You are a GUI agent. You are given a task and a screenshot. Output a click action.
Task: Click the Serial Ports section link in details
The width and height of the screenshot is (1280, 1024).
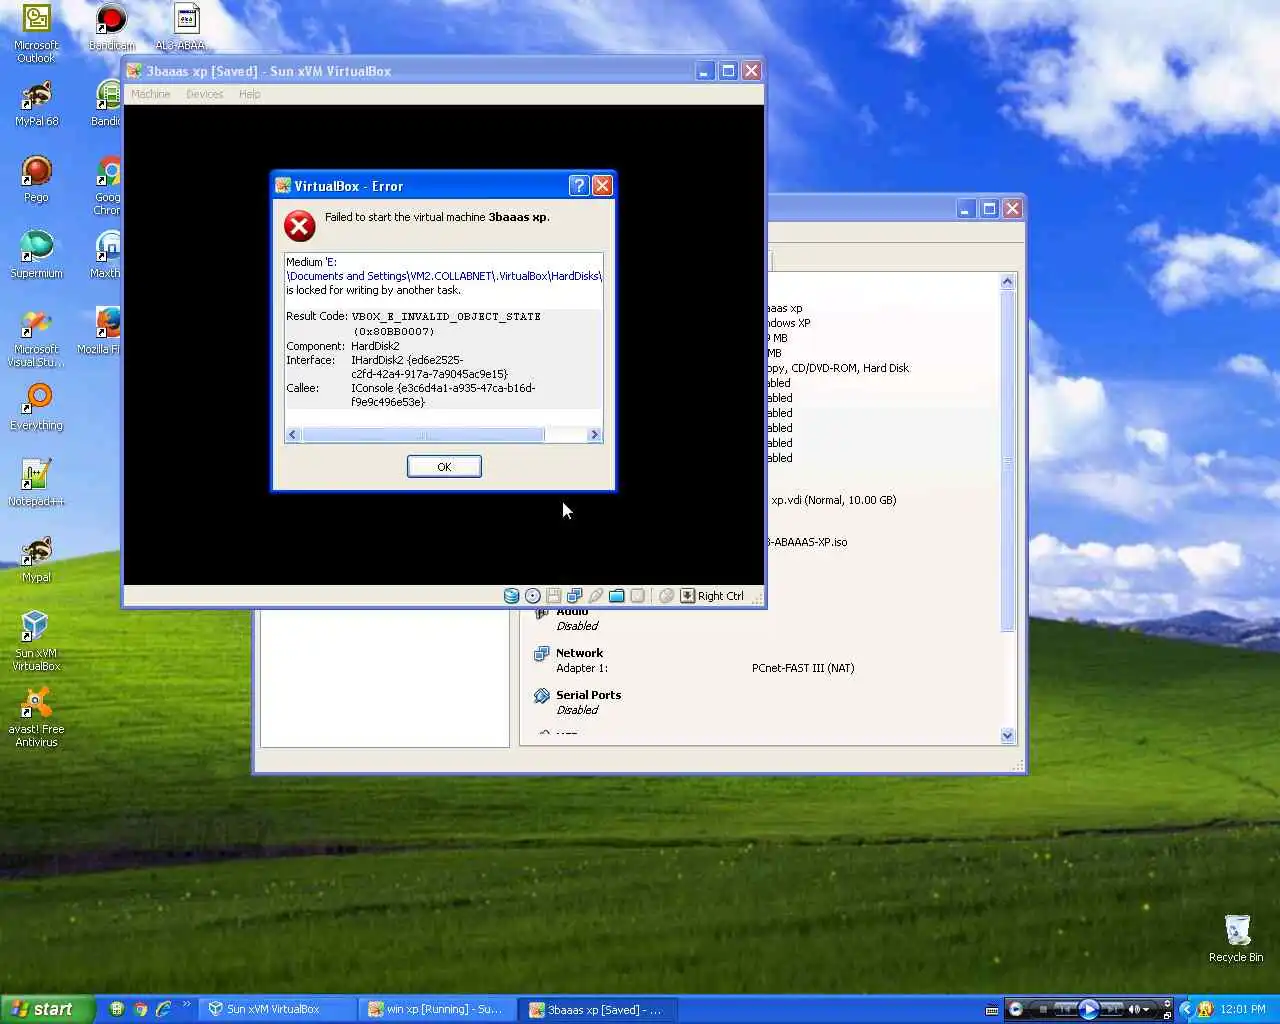click(x=588, y=695)
